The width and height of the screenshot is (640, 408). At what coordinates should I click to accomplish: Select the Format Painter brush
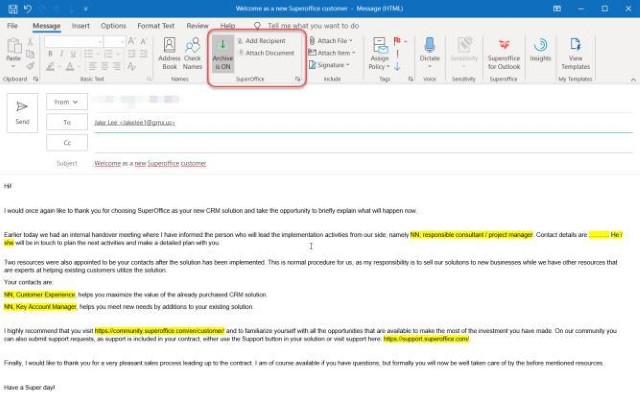(30, 66)
